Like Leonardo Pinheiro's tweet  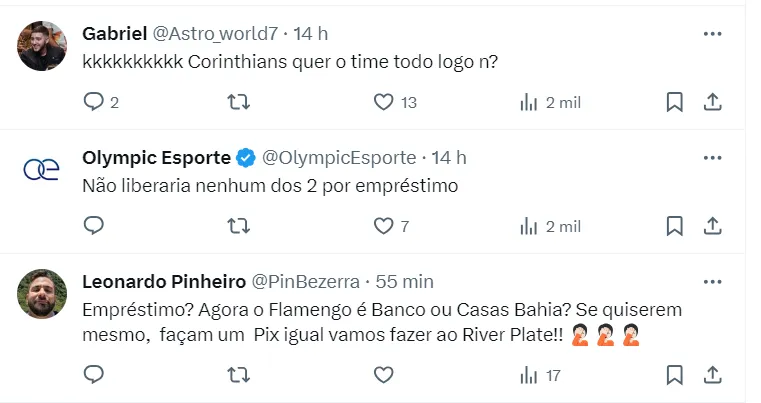(384, 375)
